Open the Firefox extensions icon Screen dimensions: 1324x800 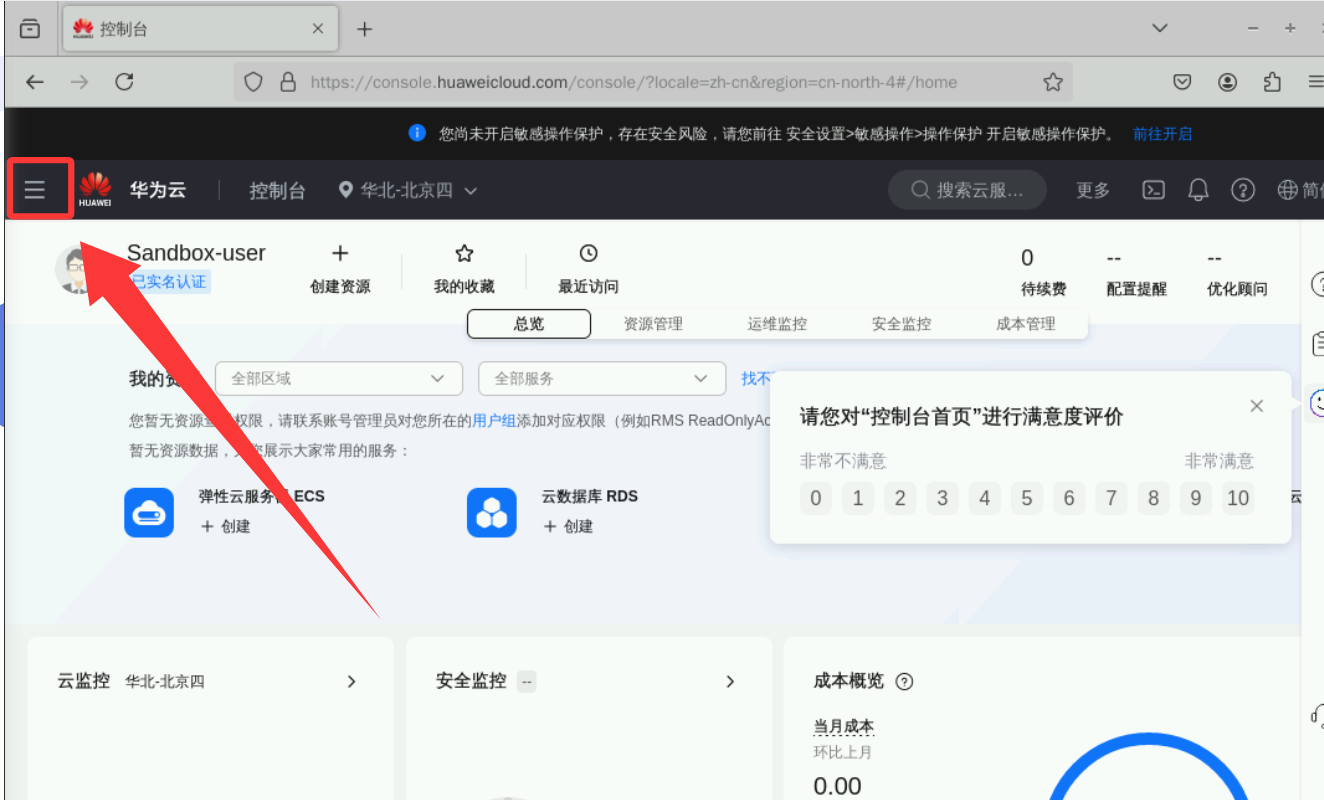pos(1272,82)
